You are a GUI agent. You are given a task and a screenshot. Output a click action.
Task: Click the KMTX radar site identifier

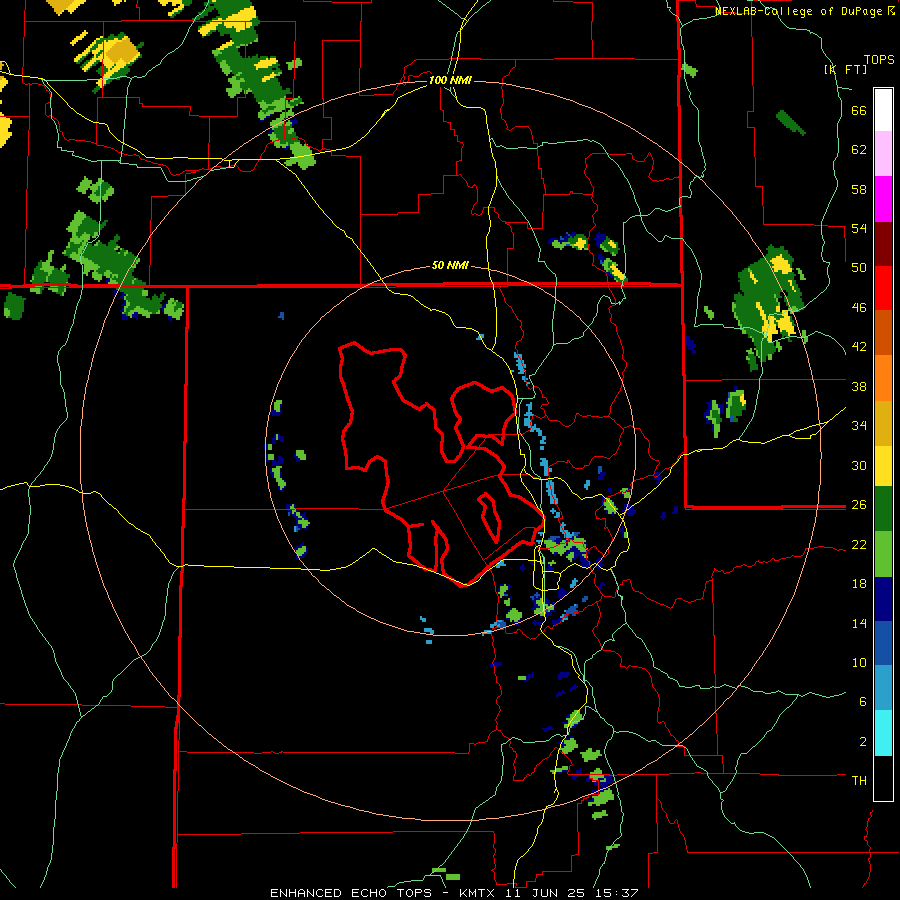476,893
